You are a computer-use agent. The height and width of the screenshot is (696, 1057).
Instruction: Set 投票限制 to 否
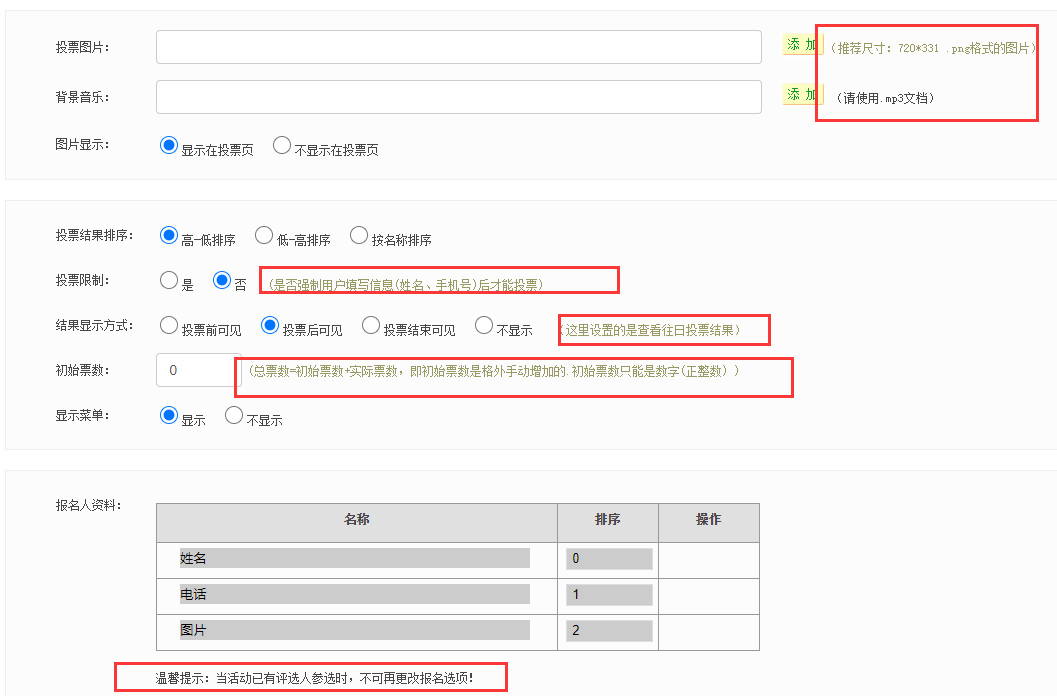pyautogui.click(x=222, y=281)
